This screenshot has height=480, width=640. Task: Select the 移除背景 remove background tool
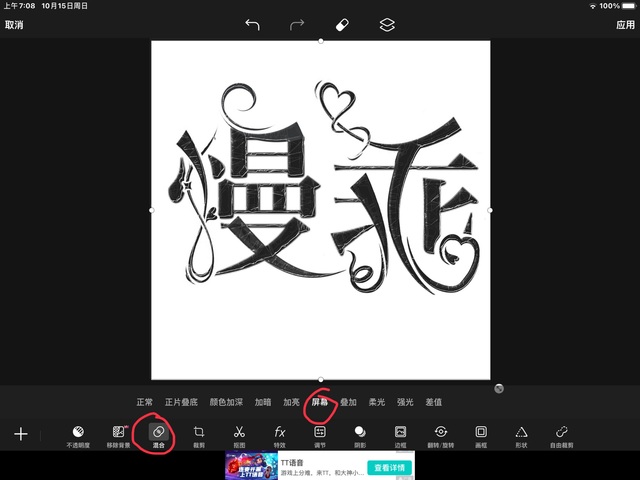(119, 434)
